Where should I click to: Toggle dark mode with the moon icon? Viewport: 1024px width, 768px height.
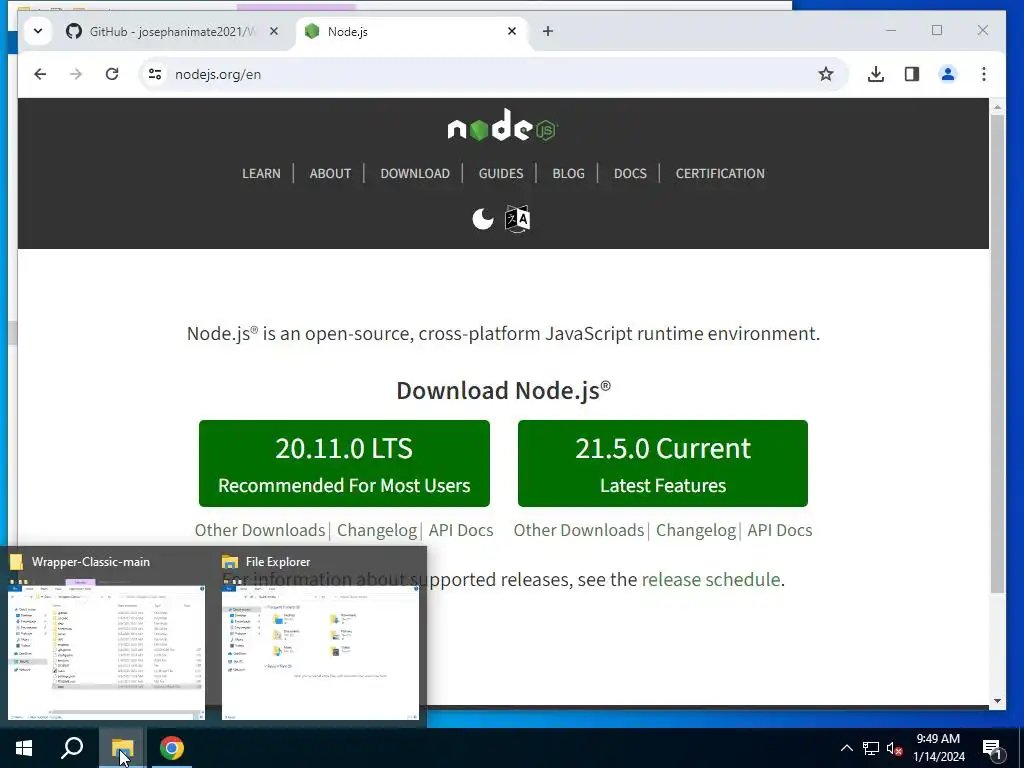(483, 219)
